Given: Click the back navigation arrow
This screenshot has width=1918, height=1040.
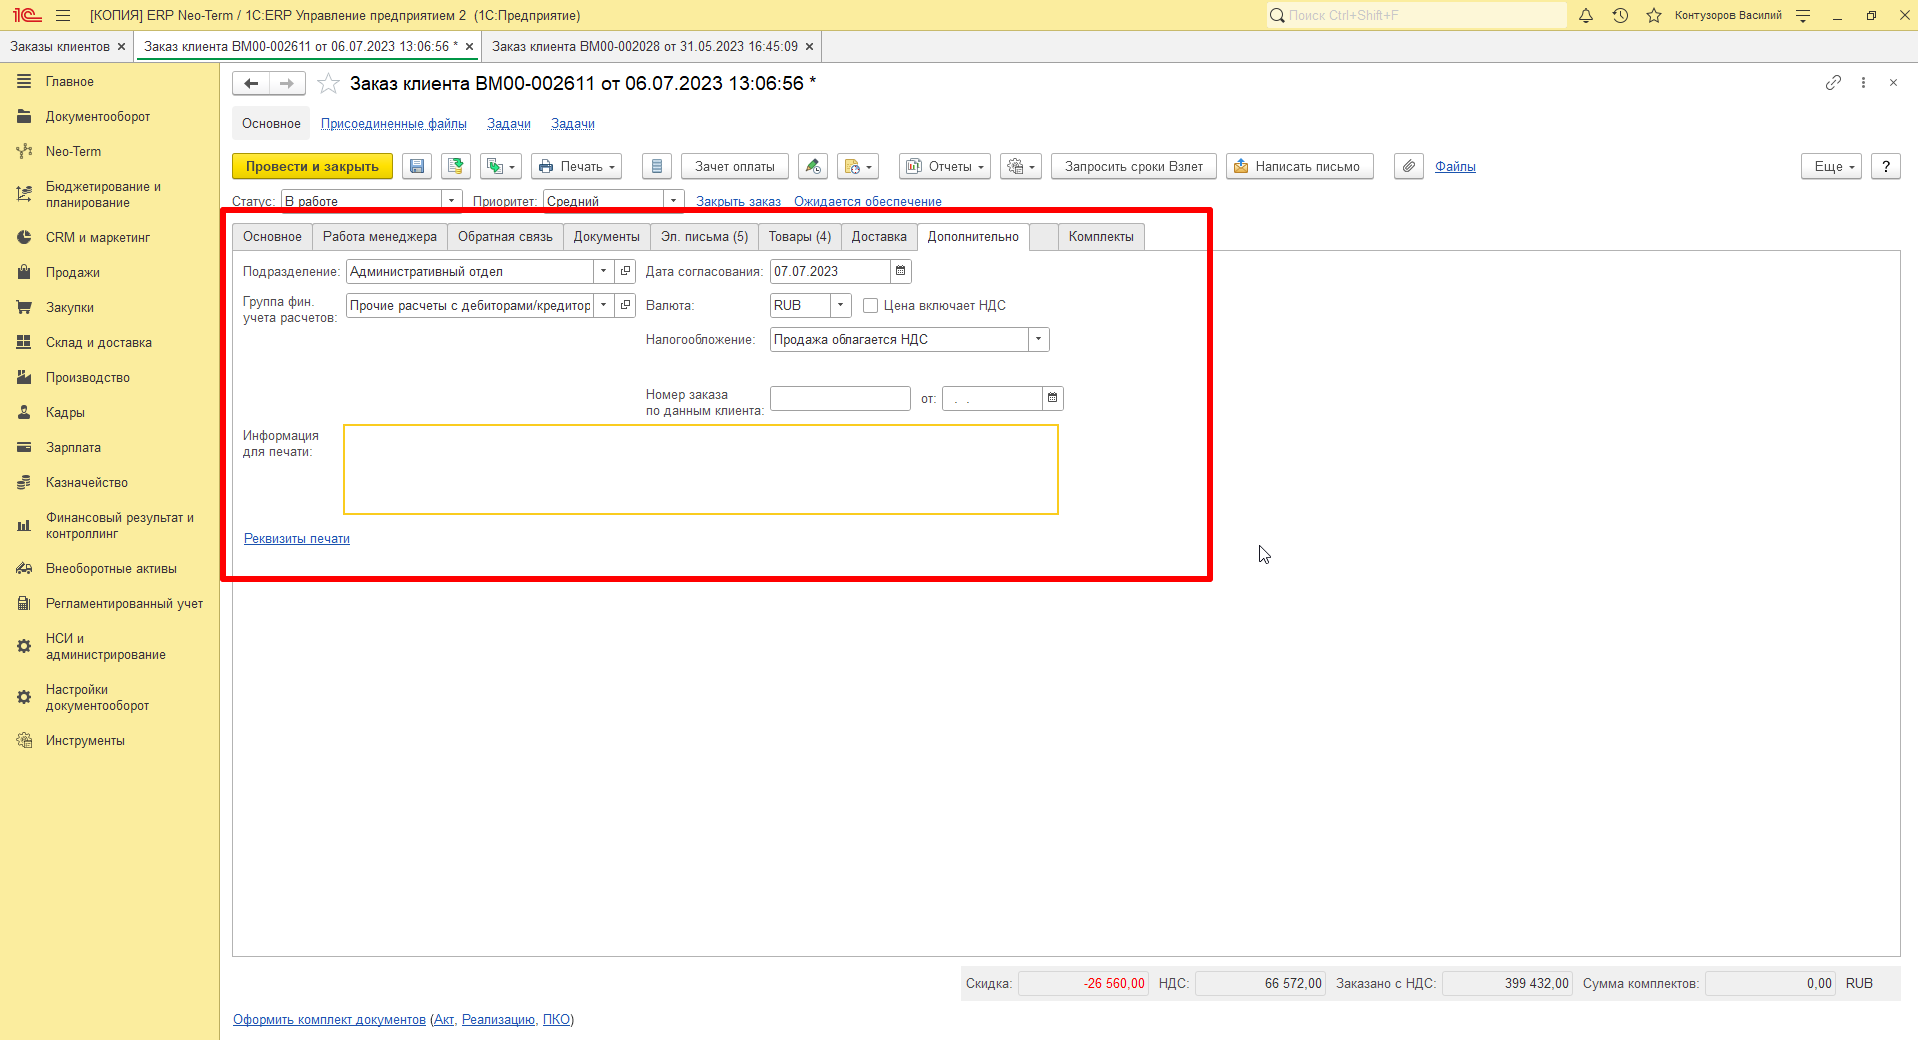Looking at the screenshot, I should coord(251,84).
